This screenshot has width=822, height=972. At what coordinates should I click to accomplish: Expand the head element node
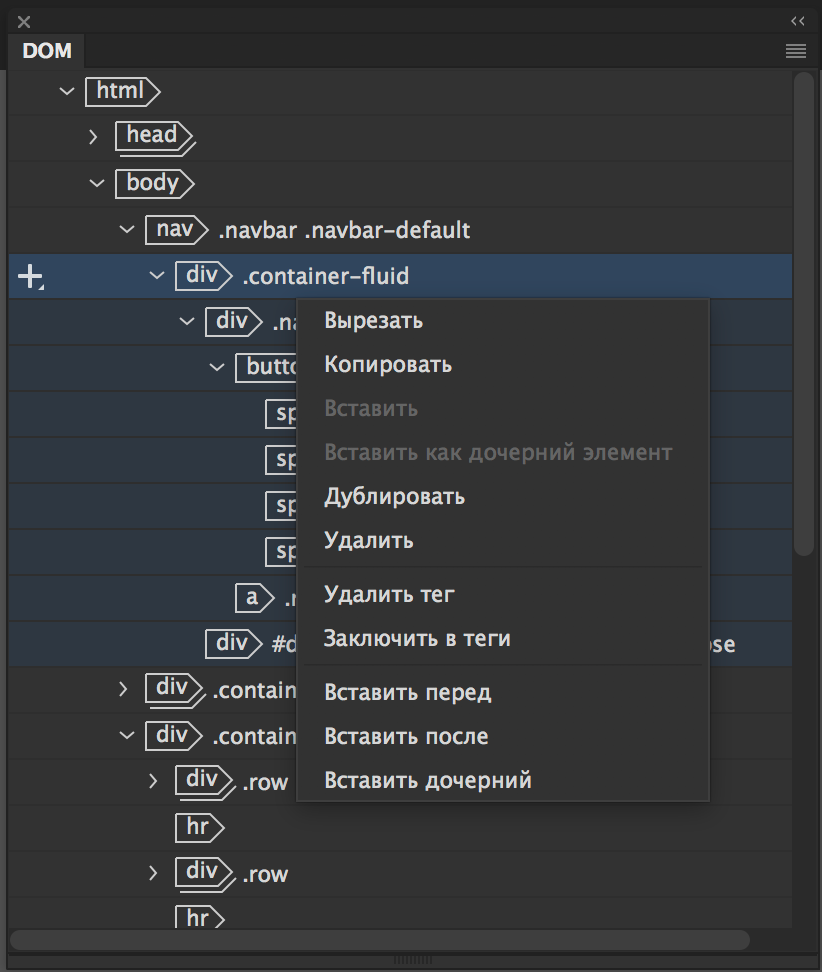pos(93,136)
